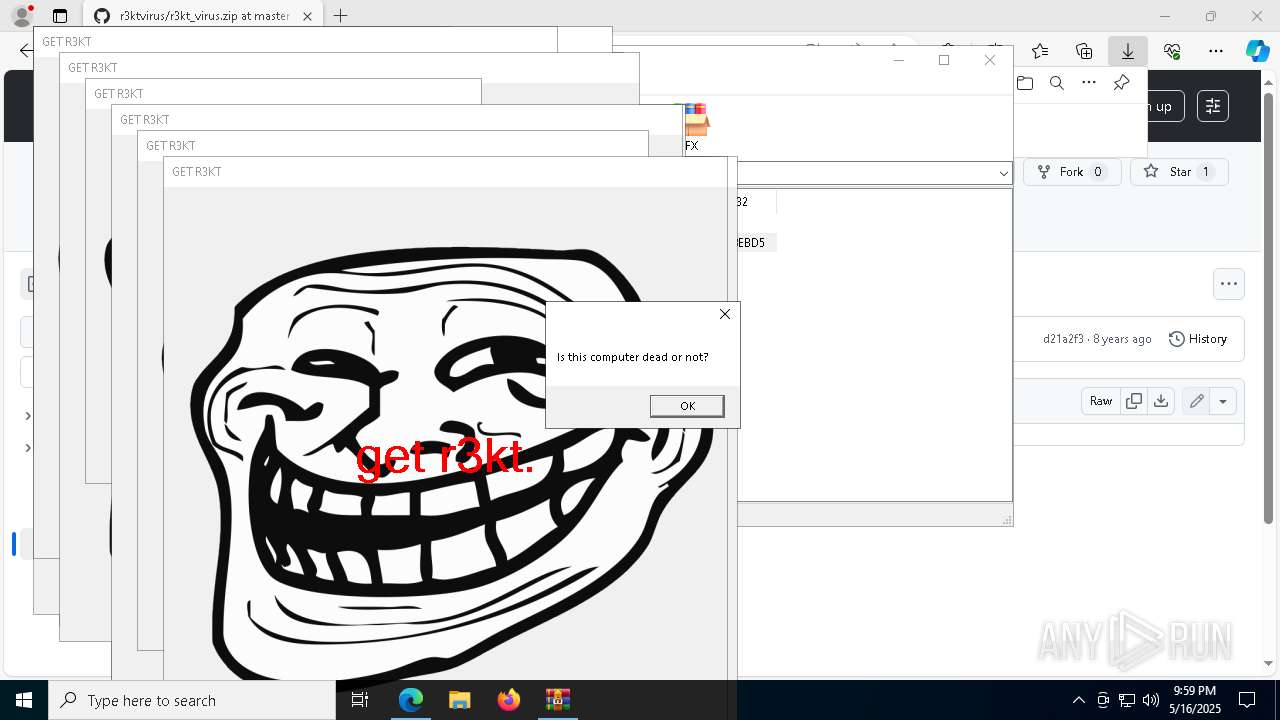Close the r3kt_virus.zip browser tab
Viewport: 1280px width, 720px height.
point(308,16)
